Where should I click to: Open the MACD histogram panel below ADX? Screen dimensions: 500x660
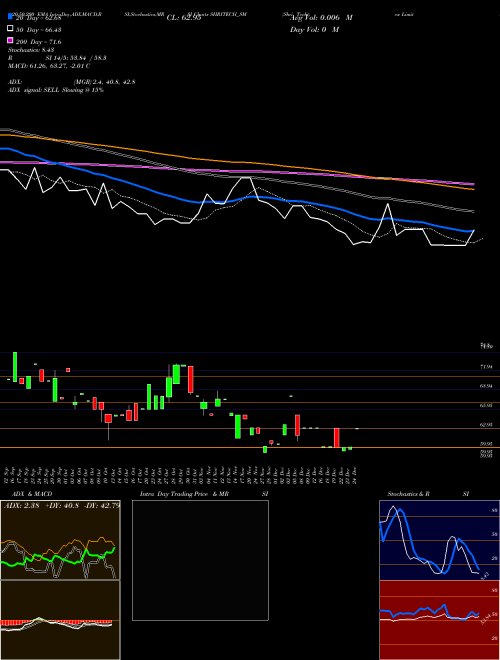tap(60, 620)
